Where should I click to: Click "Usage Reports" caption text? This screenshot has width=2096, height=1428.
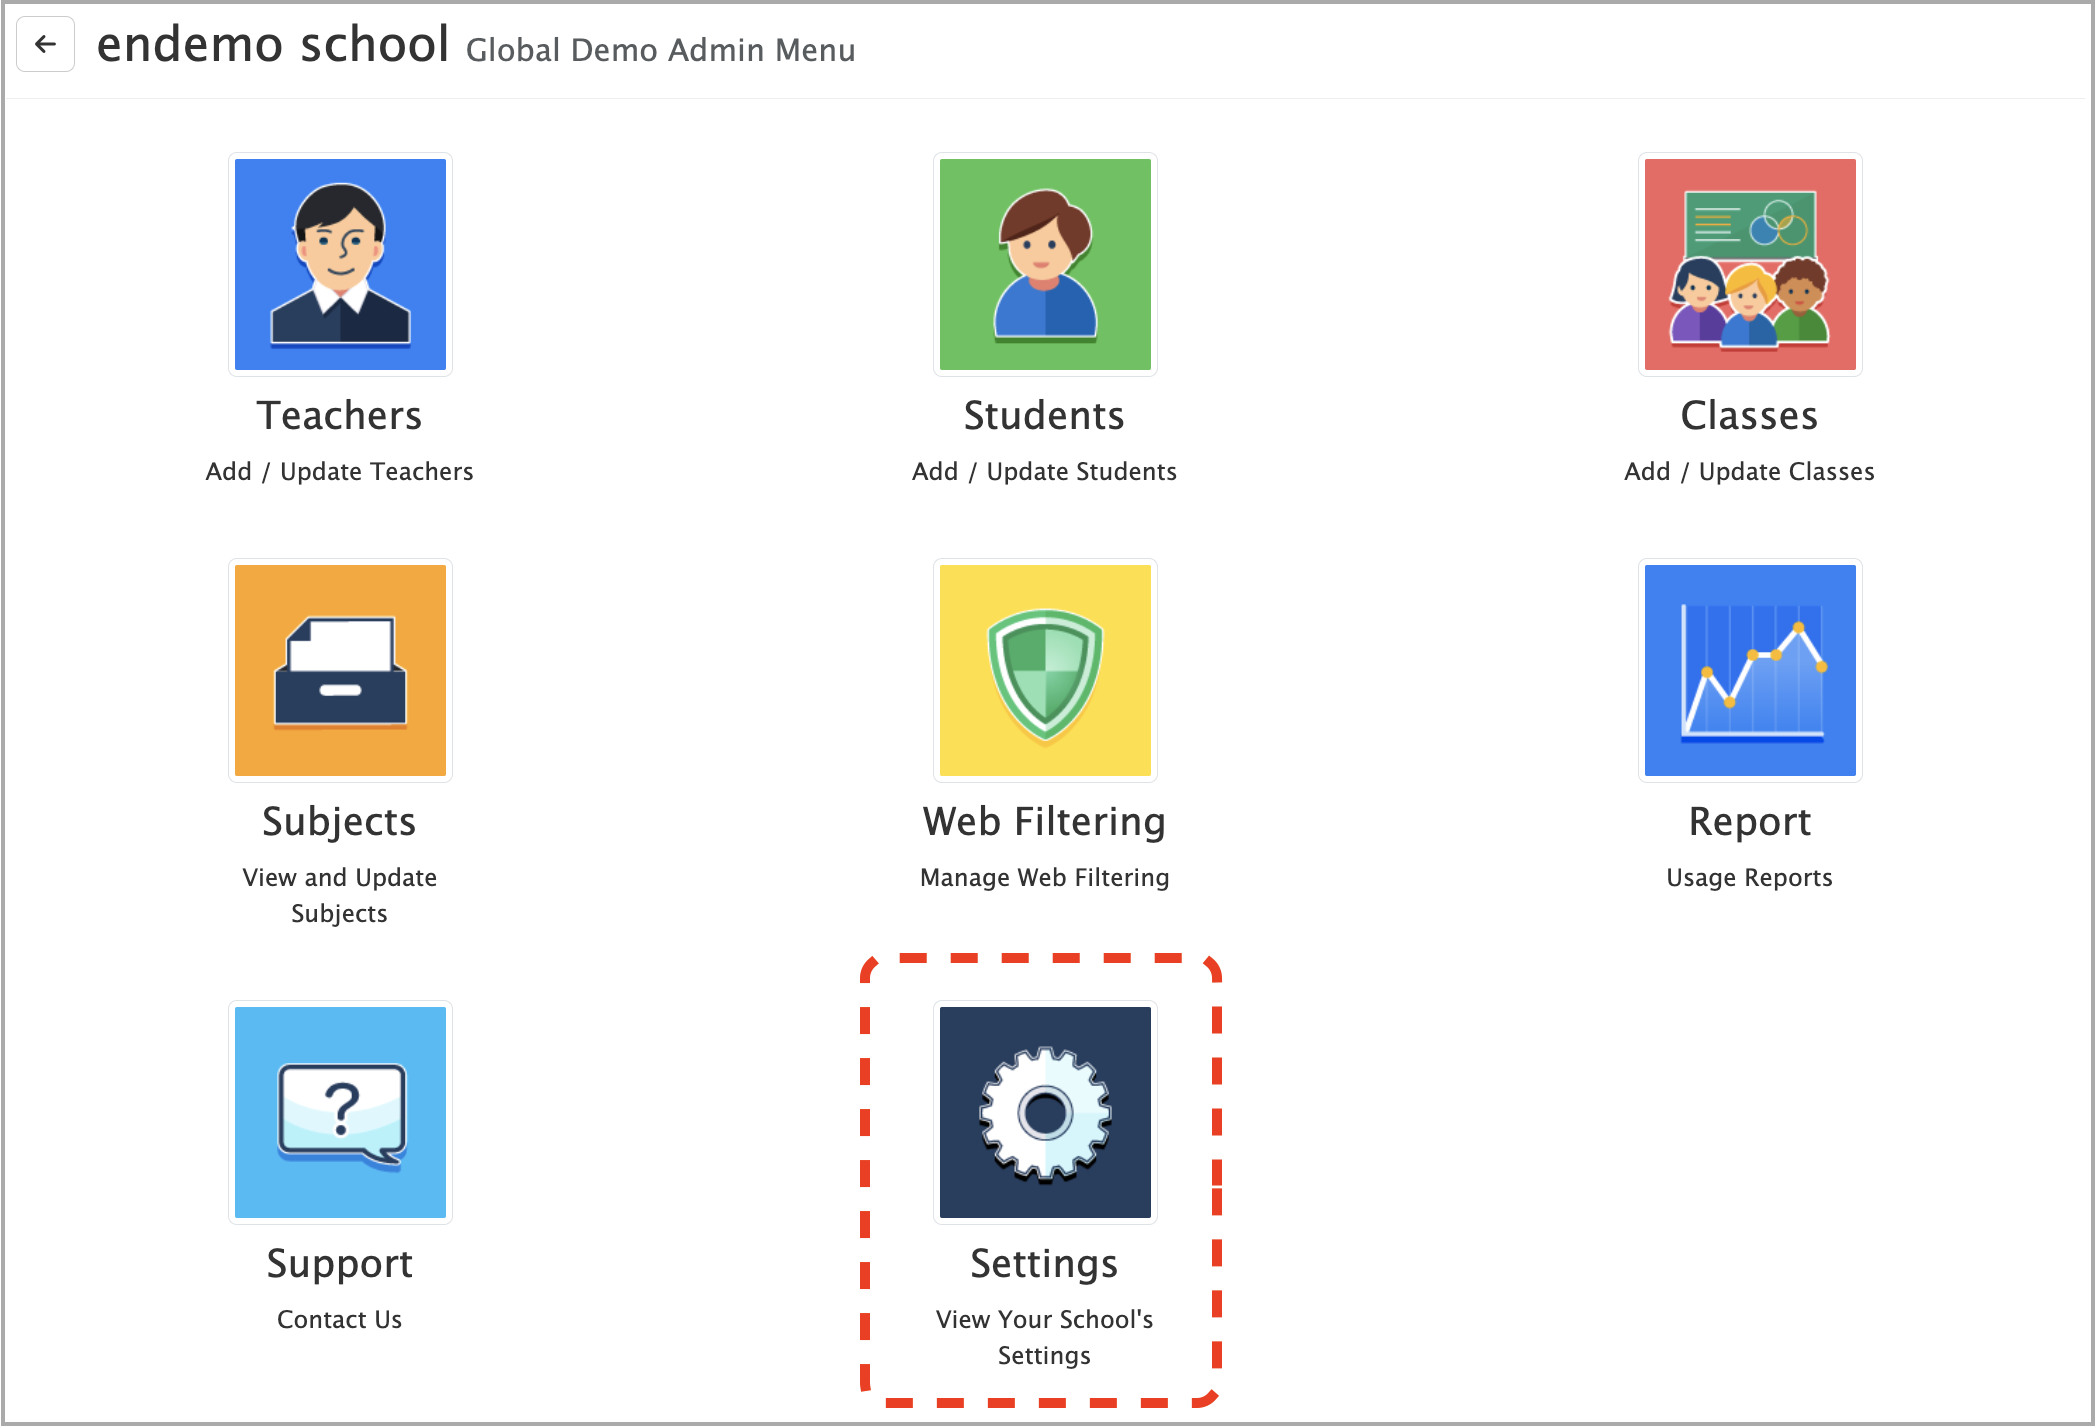[x=1749, y=877]
